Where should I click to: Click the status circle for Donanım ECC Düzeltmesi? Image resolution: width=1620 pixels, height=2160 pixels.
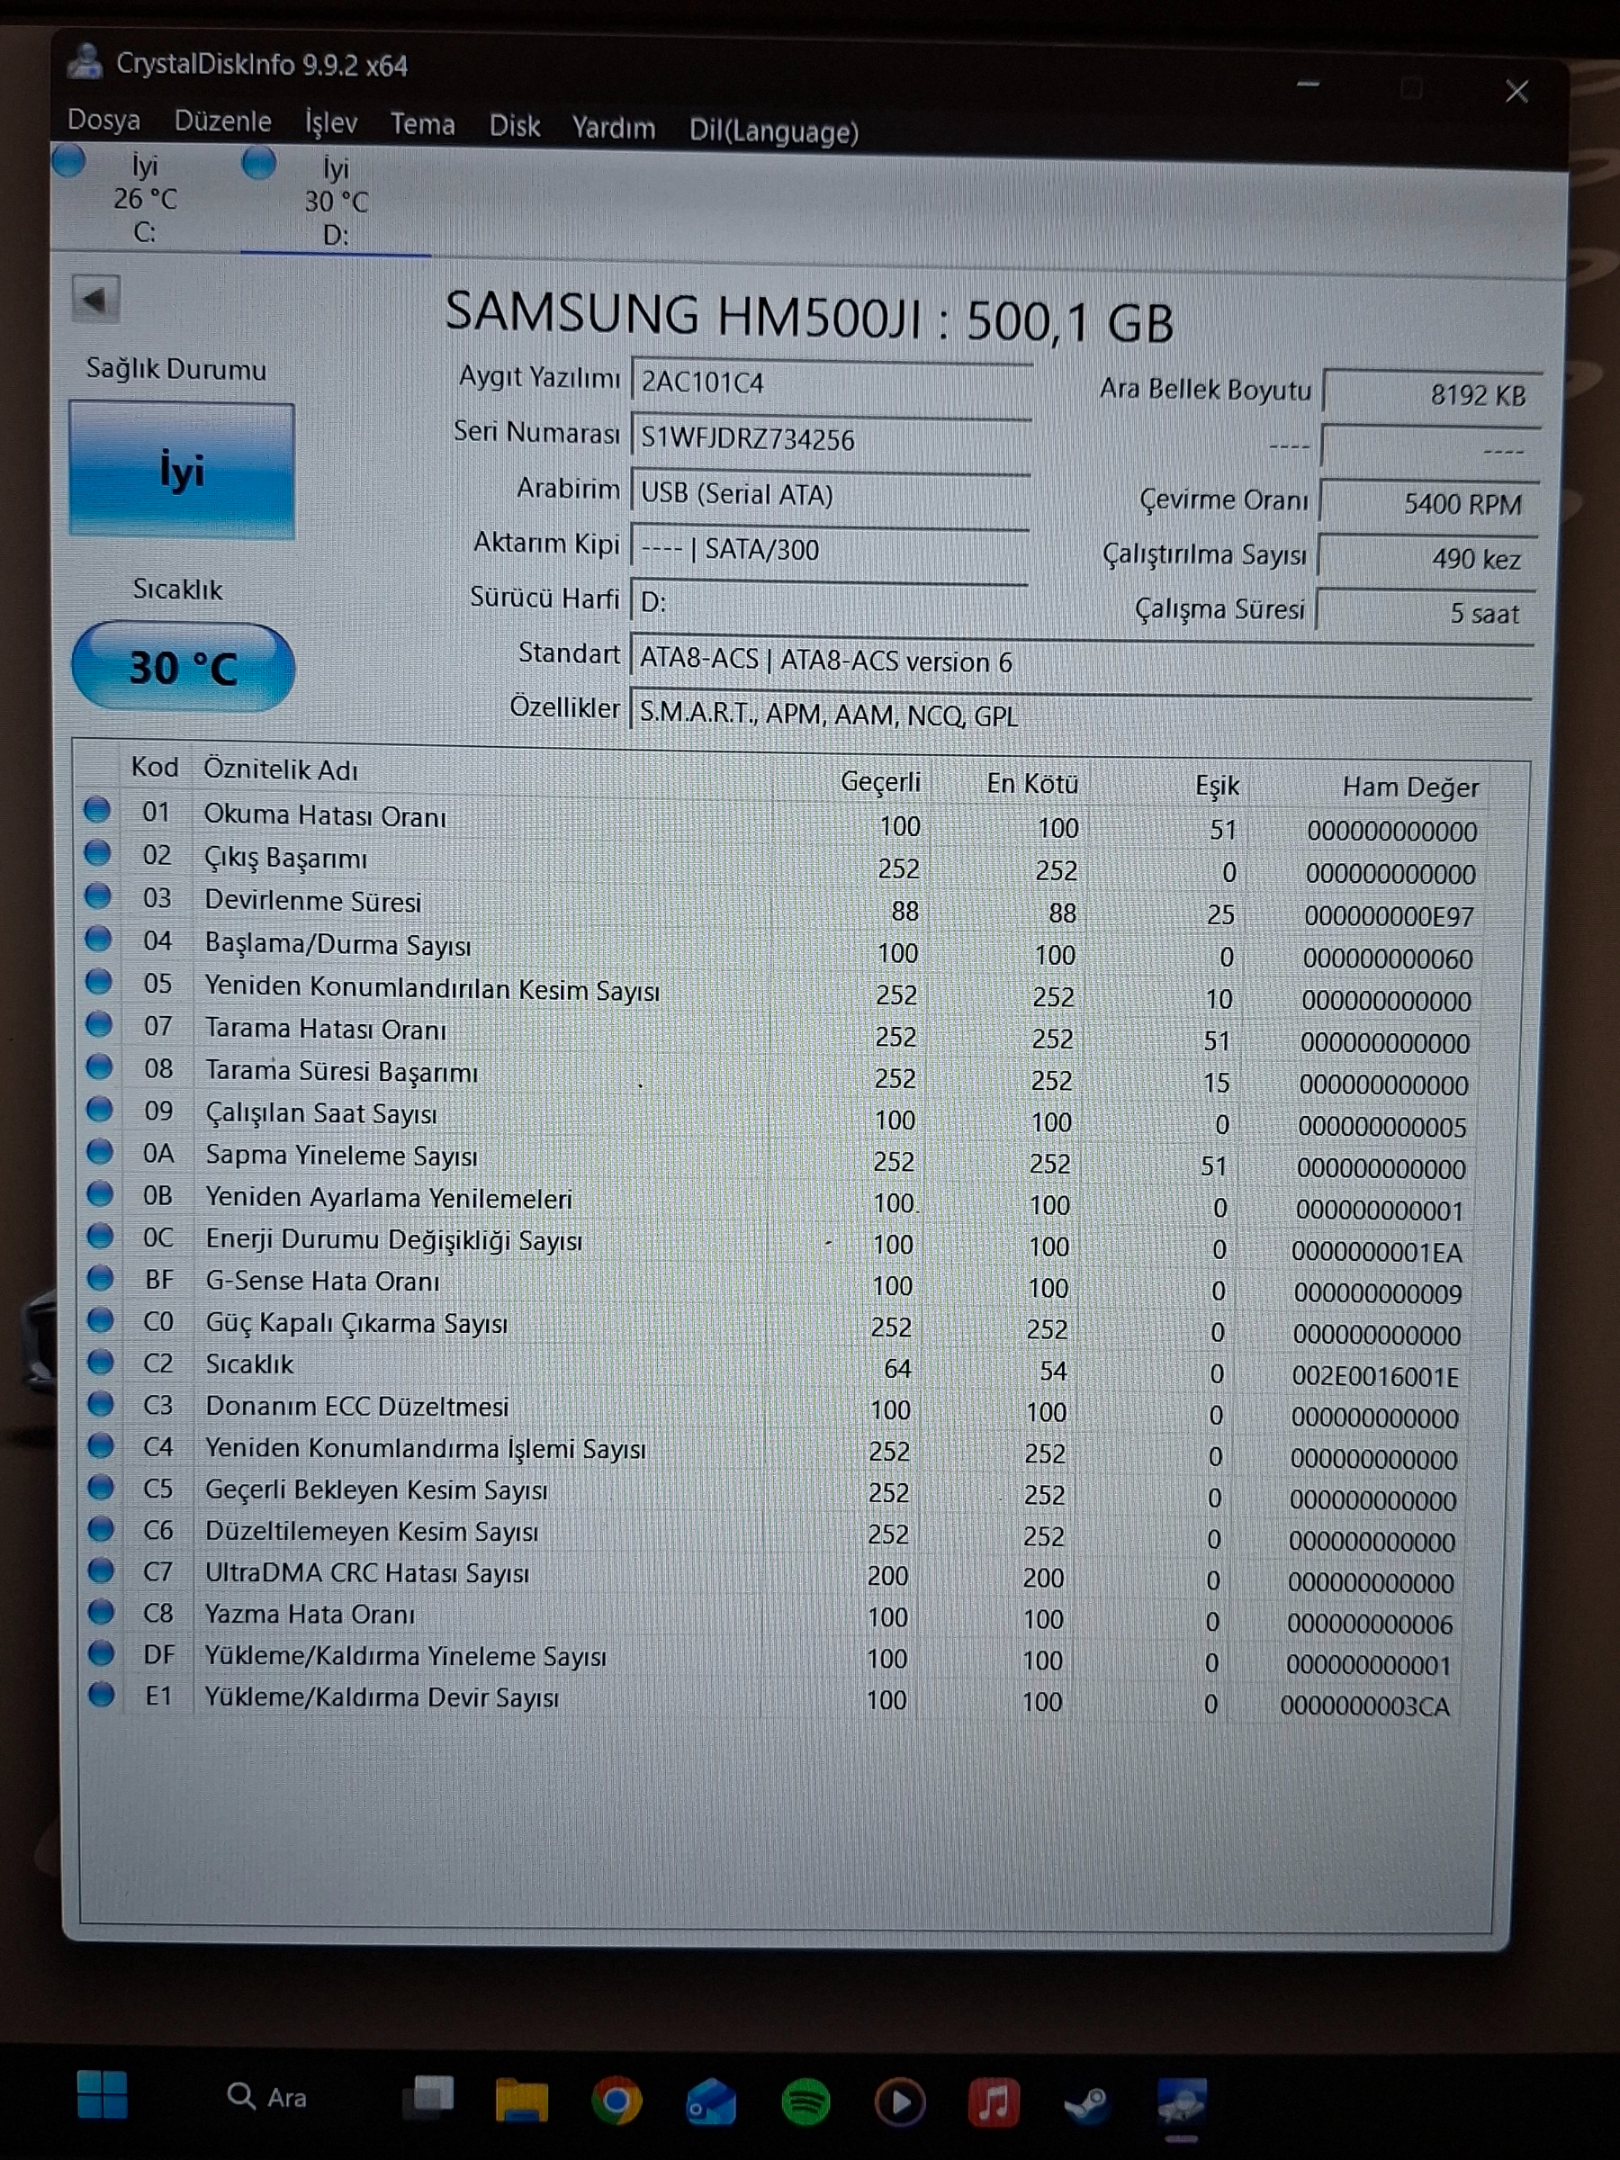100,1403
